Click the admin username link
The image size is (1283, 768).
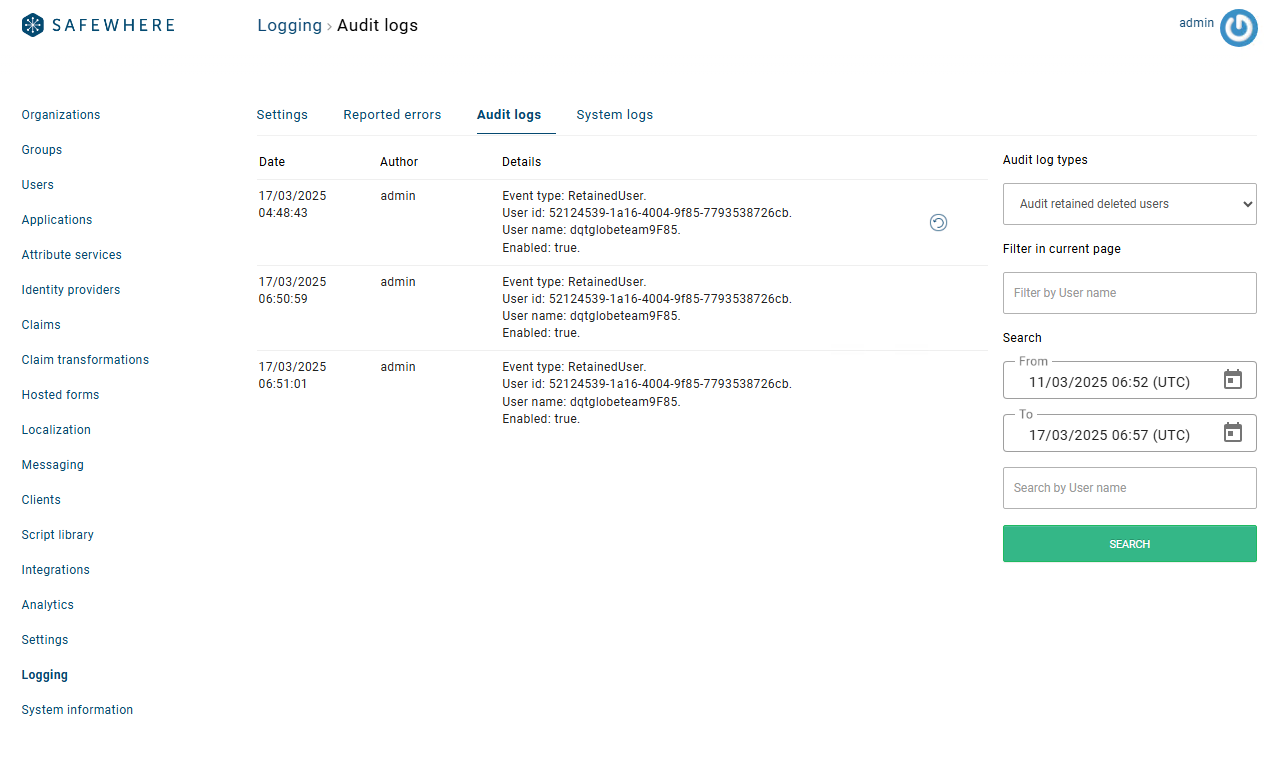click(x=1196, y=23)
